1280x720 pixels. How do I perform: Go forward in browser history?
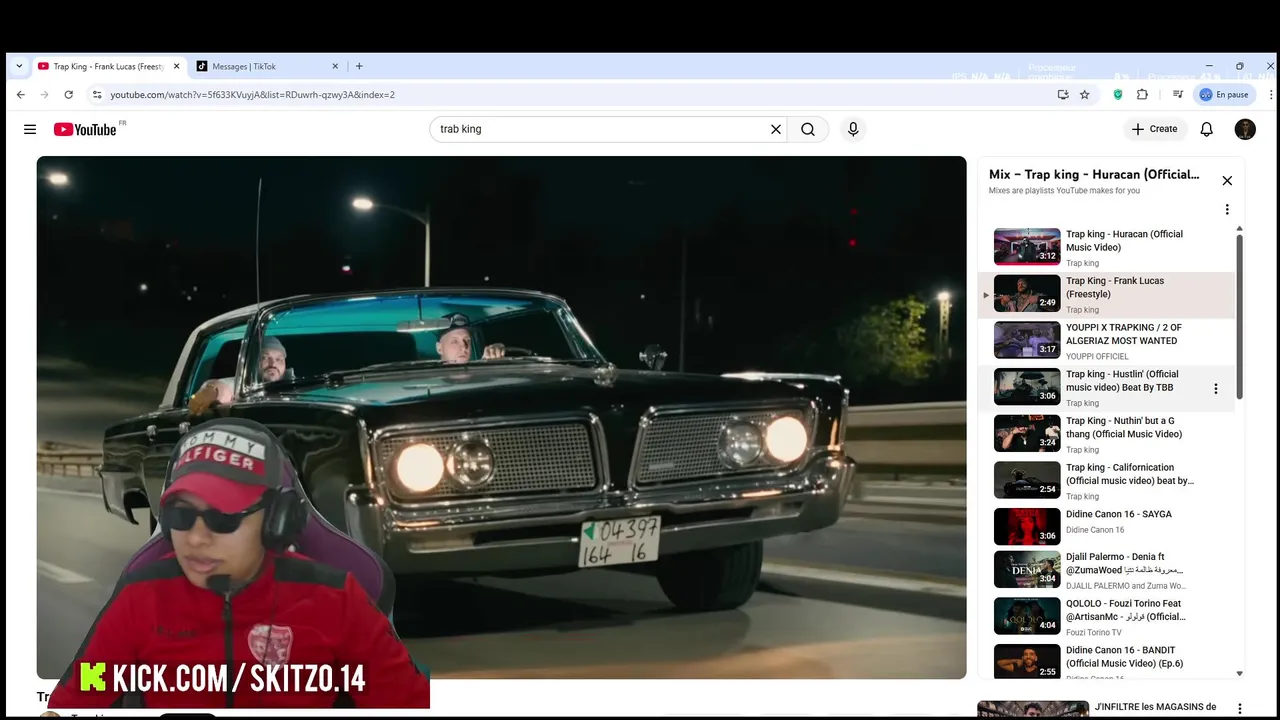(x=44, y=94)
